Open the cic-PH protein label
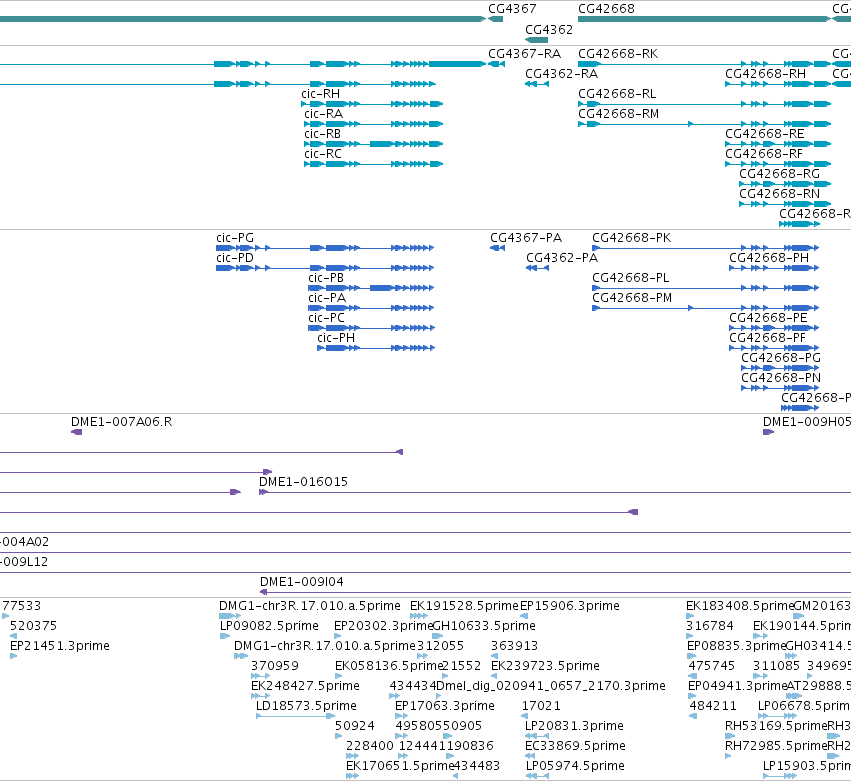The height and width of the screenshot is (781, 851). tap(336, 338)
